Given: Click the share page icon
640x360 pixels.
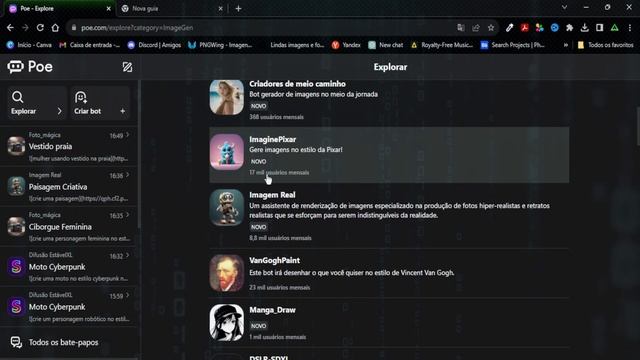Looking at the screenshot, I should (476, 28).
